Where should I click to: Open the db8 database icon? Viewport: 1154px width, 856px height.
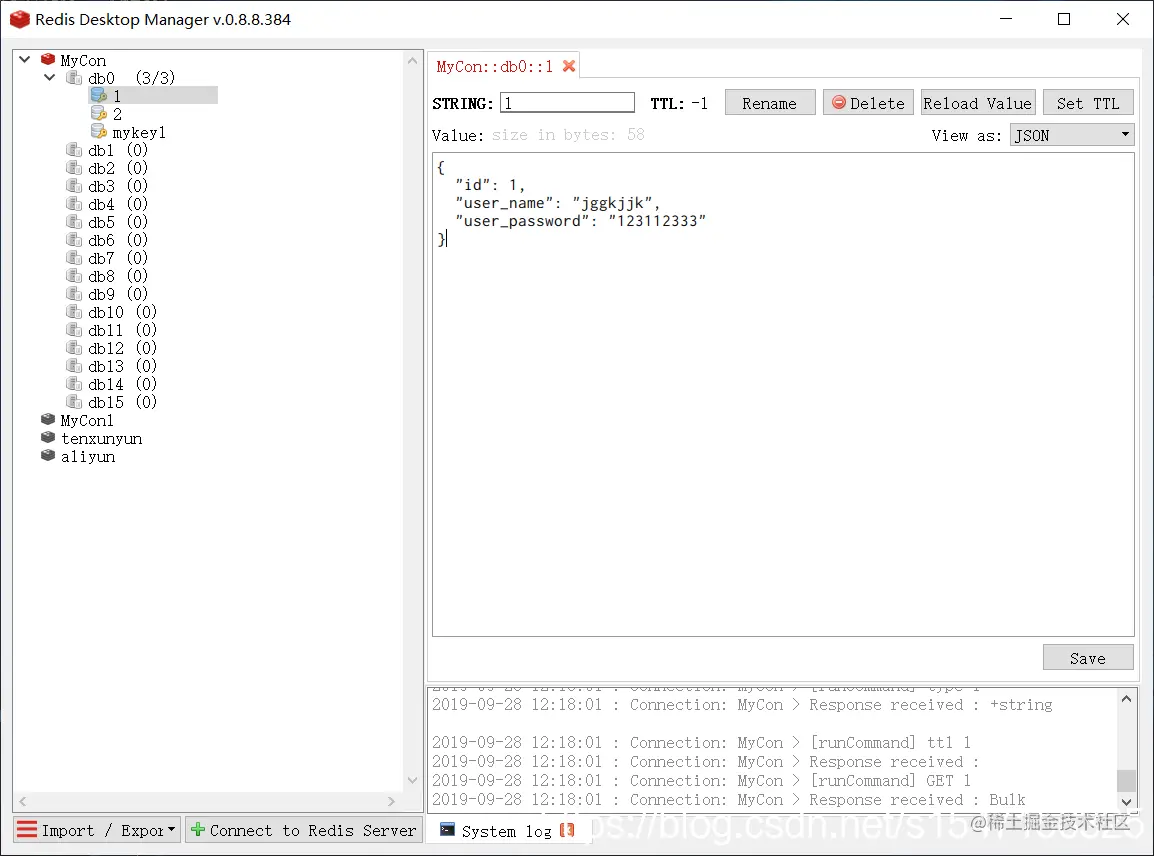(x=74, y=276)
